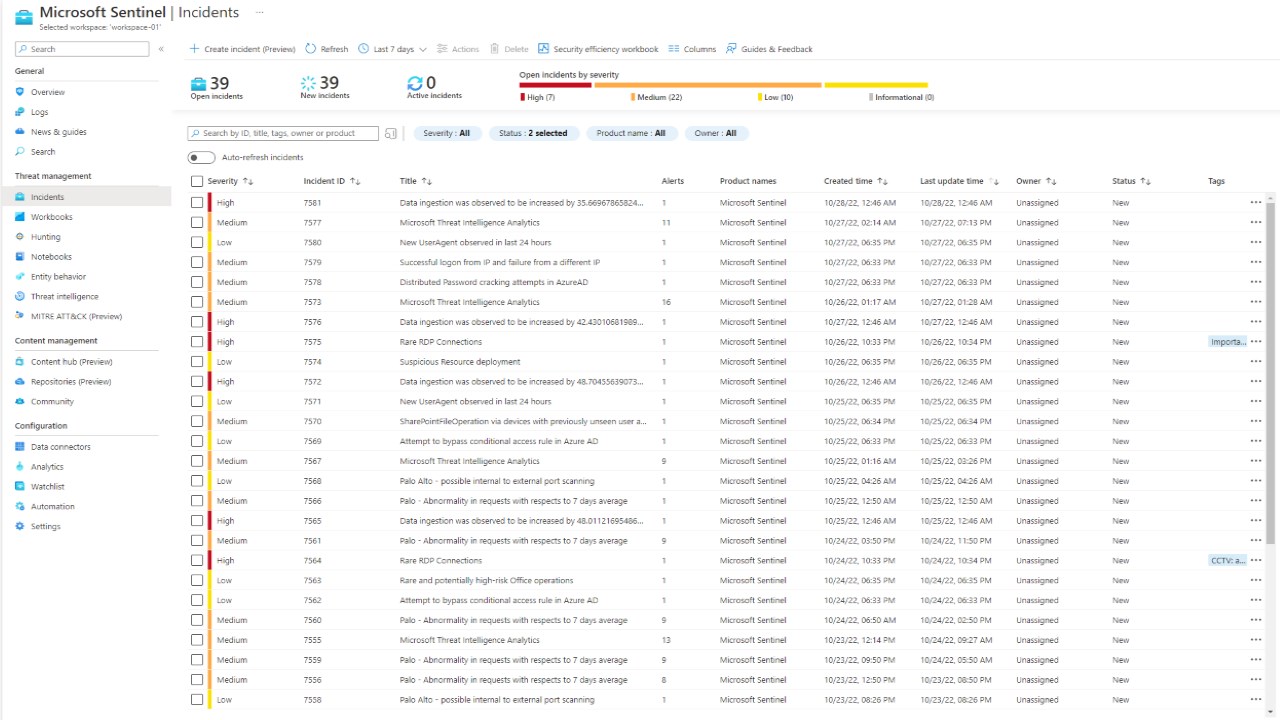Check the select-all incidents checkbox

(197, 182)
